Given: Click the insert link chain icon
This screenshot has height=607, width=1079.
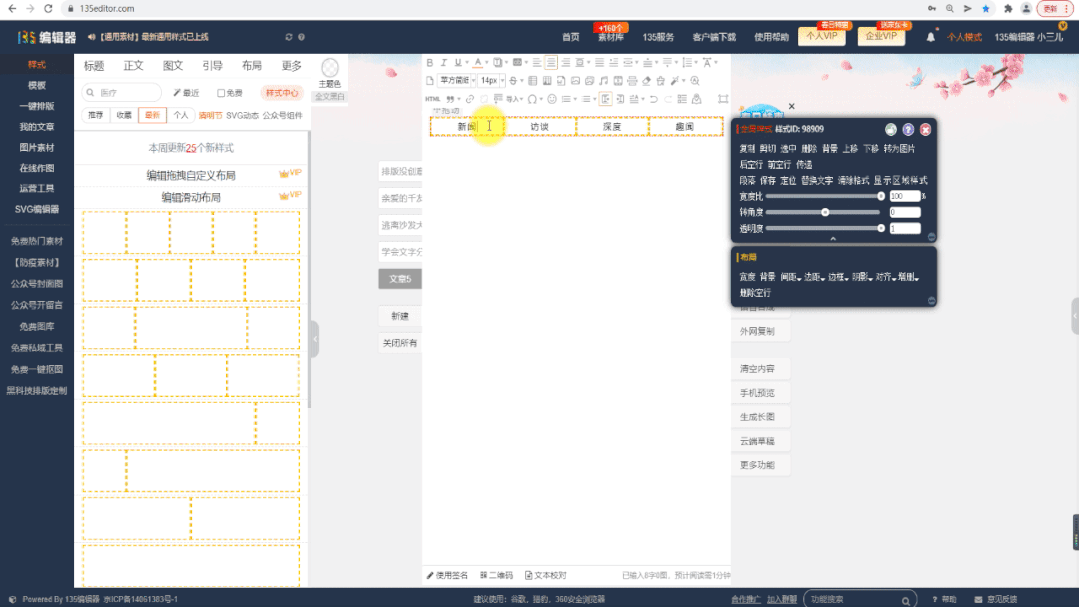Looking at the screenshot, I should click(469, 99).
